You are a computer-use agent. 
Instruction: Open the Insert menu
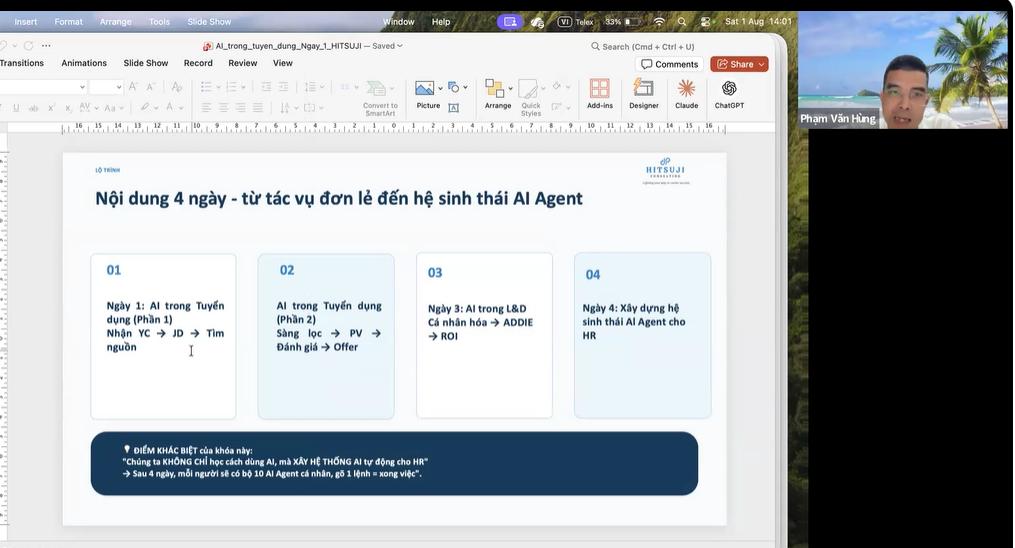pos(26,21)
